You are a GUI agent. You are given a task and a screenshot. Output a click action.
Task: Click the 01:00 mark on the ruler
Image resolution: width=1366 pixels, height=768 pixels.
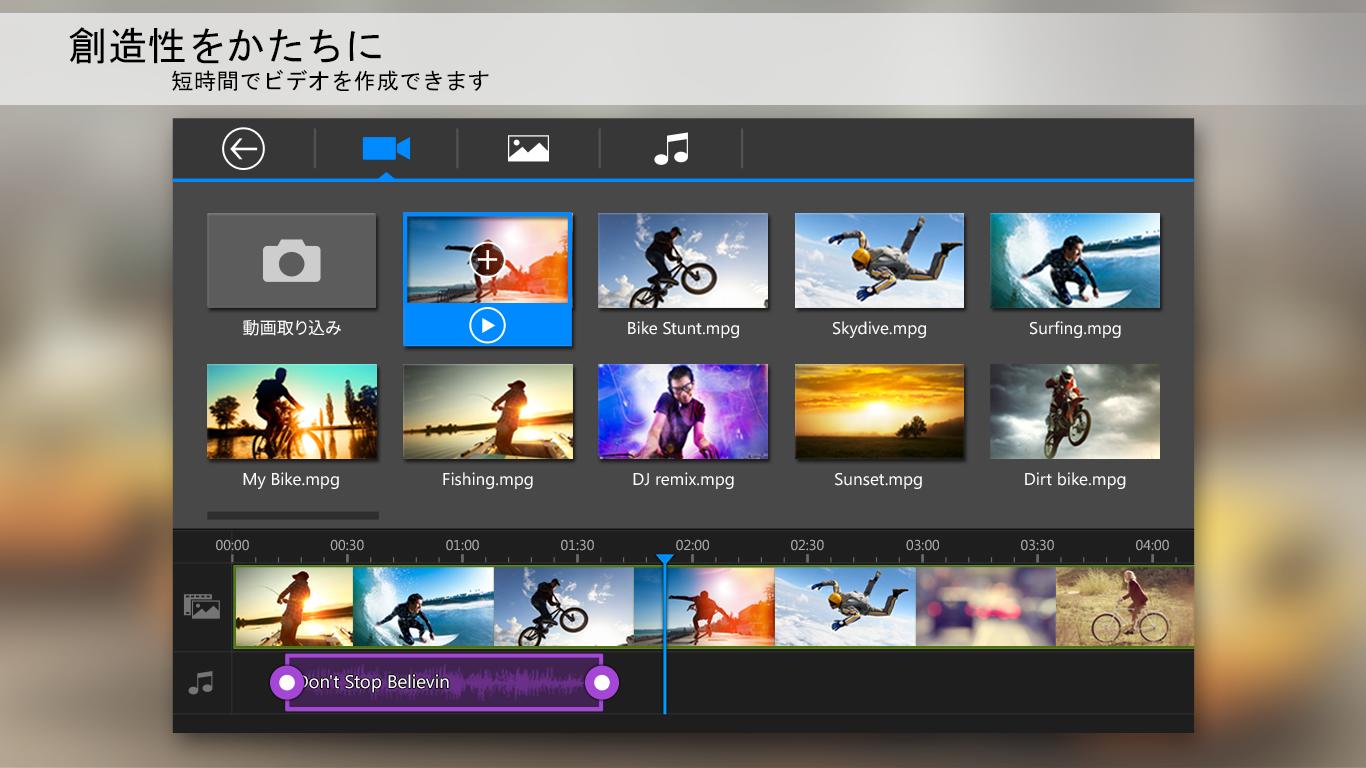point(462,545)
